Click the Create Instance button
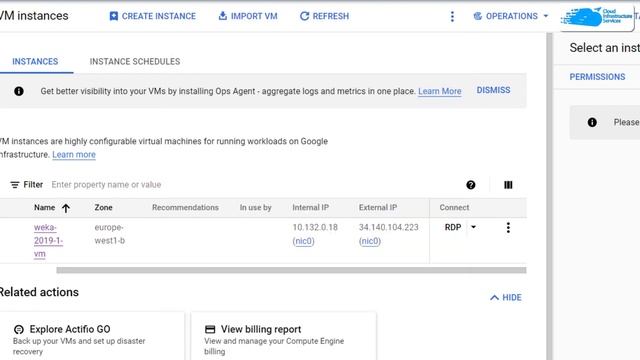640x360 pixels. [x=153, y=16]
